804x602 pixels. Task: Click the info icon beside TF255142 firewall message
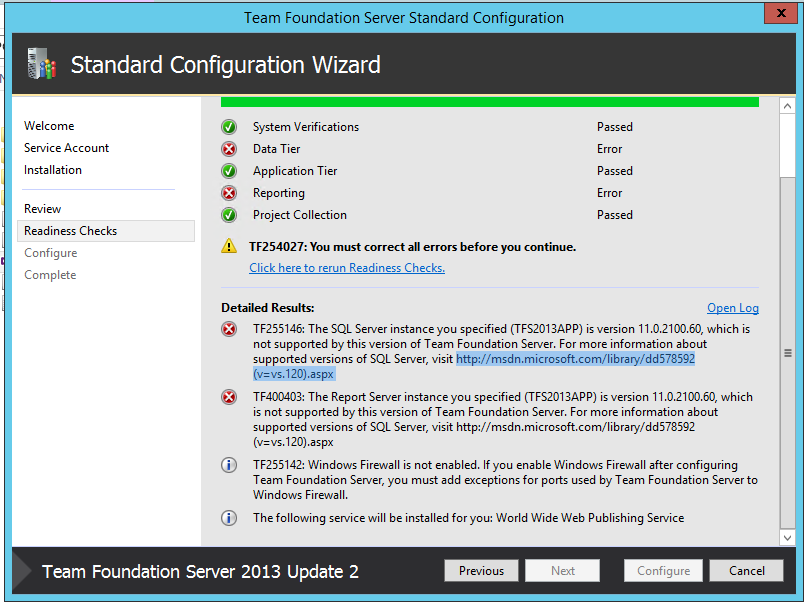pyautogui.click(x=229, y=465)
